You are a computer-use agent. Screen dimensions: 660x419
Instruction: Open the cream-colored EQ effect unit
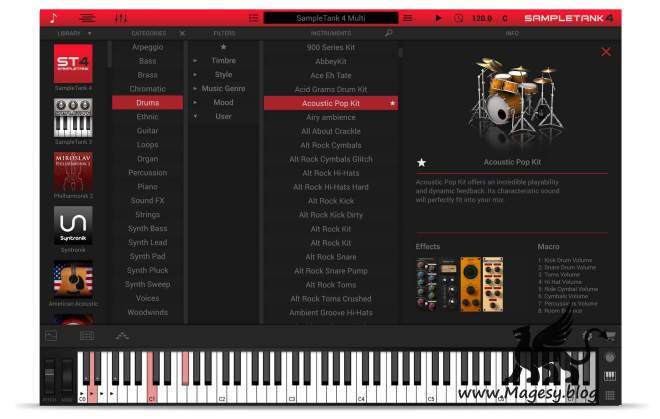[492, 285]
